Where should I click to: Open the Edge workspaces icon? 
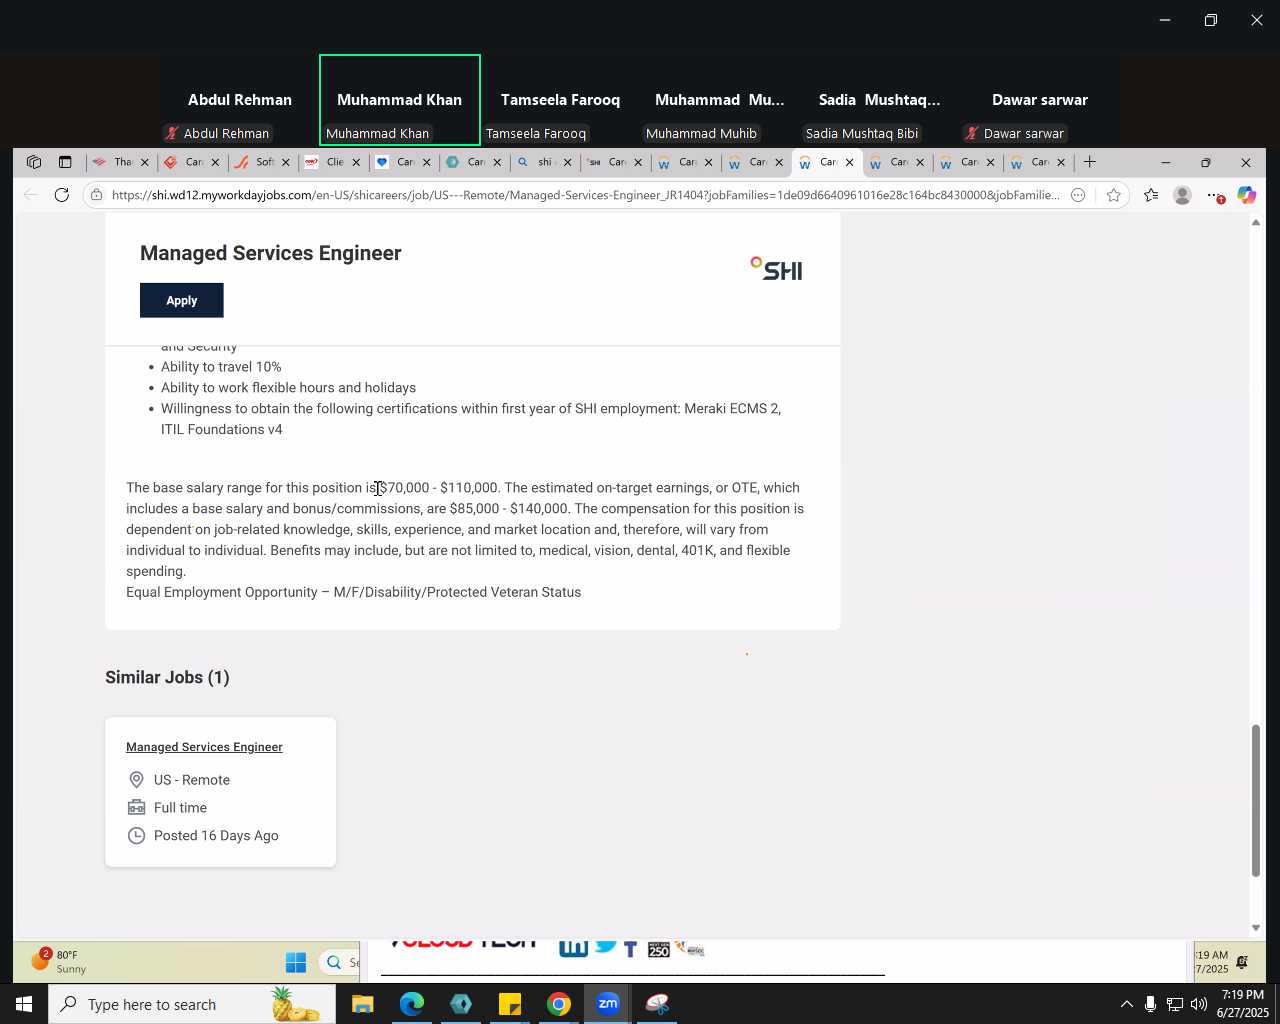click(34, 162)
